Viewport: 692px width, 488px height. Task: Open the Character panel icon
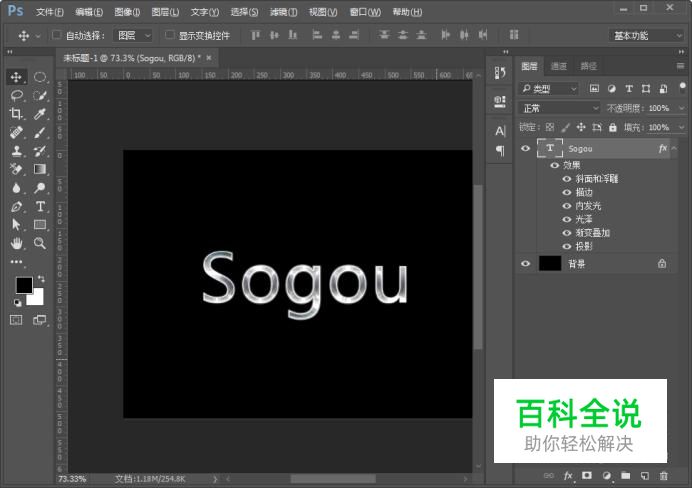pyautogui.click(x=500, y=131)
